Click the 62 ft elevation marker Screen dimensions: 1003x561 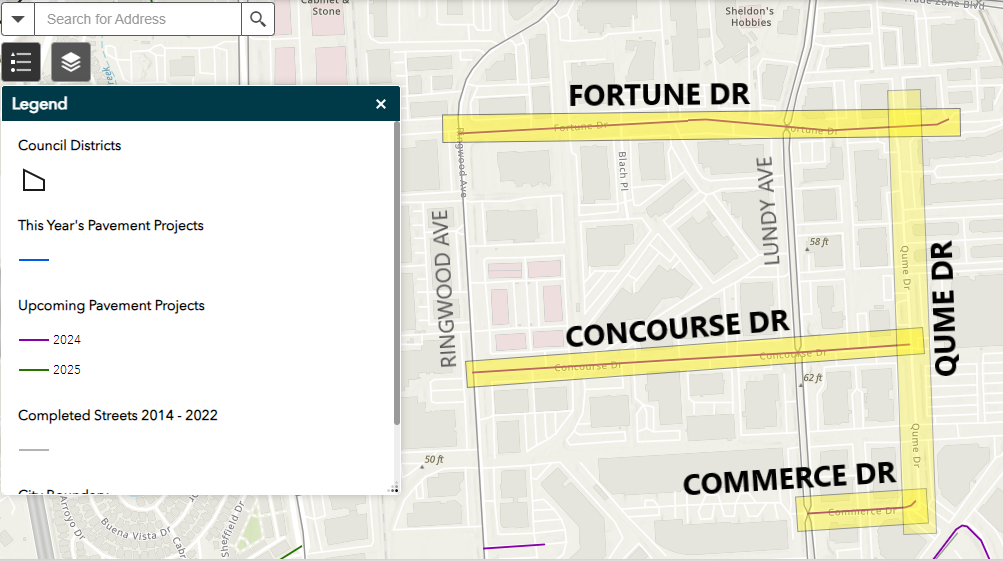[x=812, y=378]
